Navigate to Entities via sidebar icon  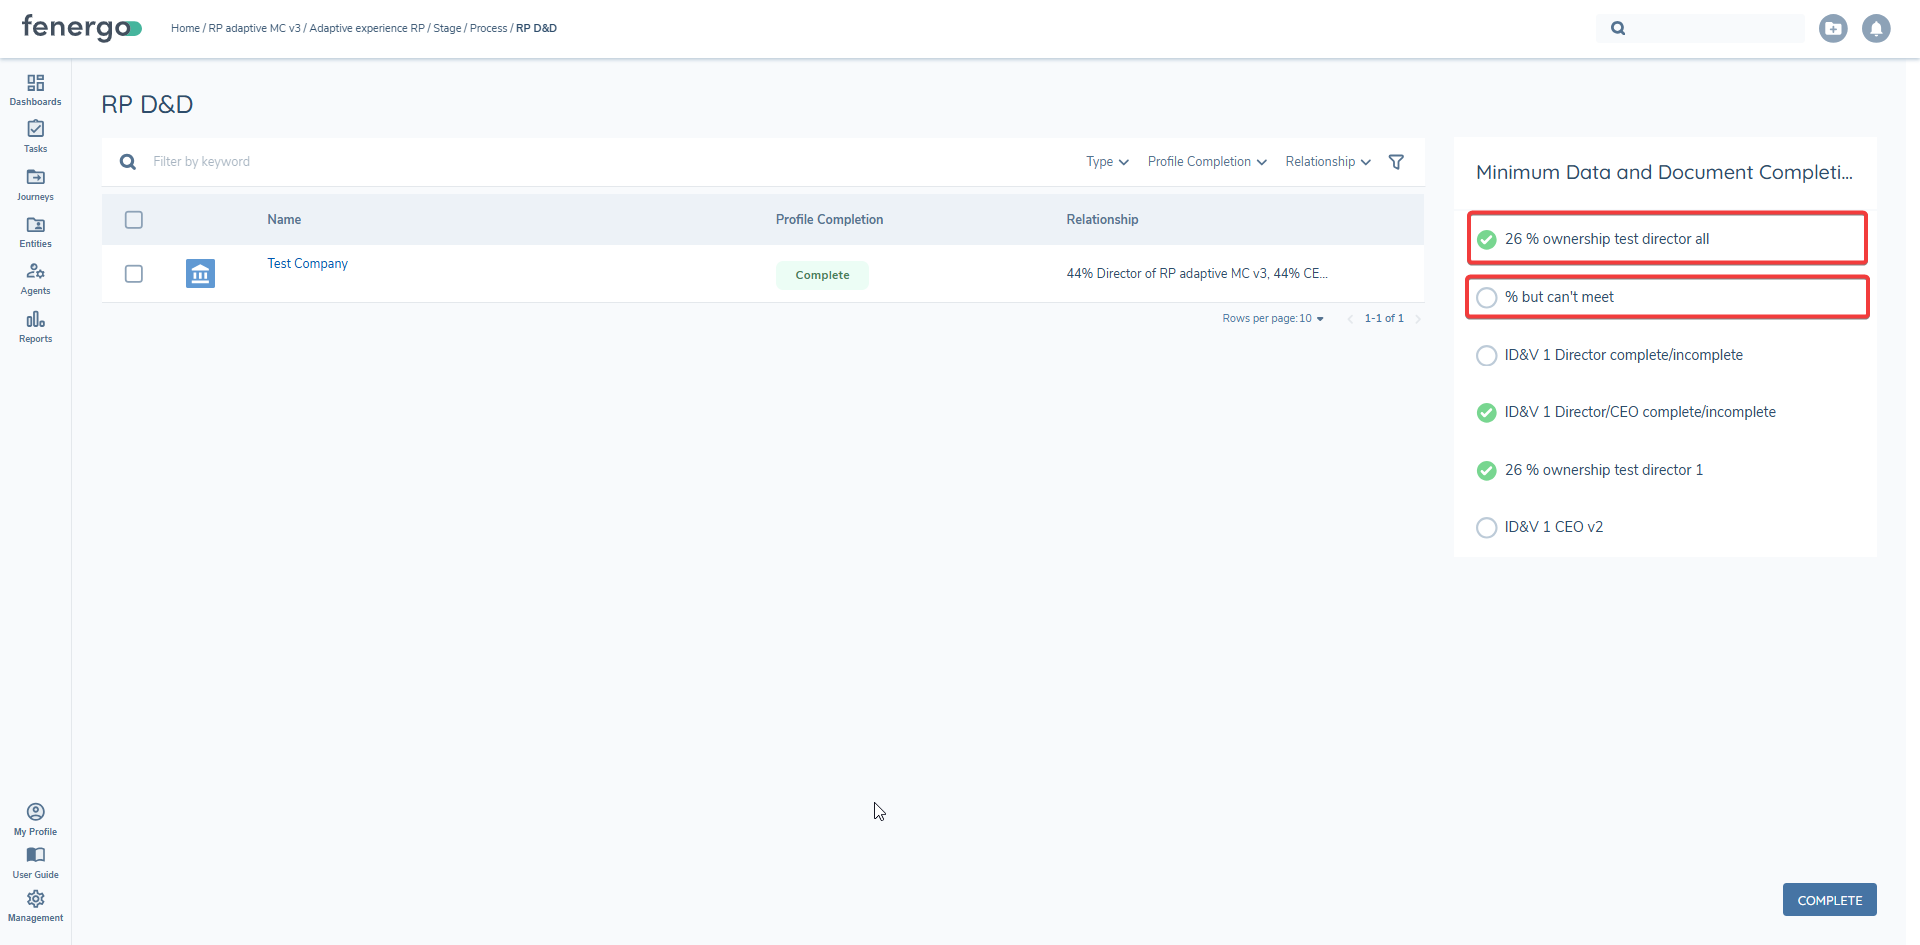point(35,231)
